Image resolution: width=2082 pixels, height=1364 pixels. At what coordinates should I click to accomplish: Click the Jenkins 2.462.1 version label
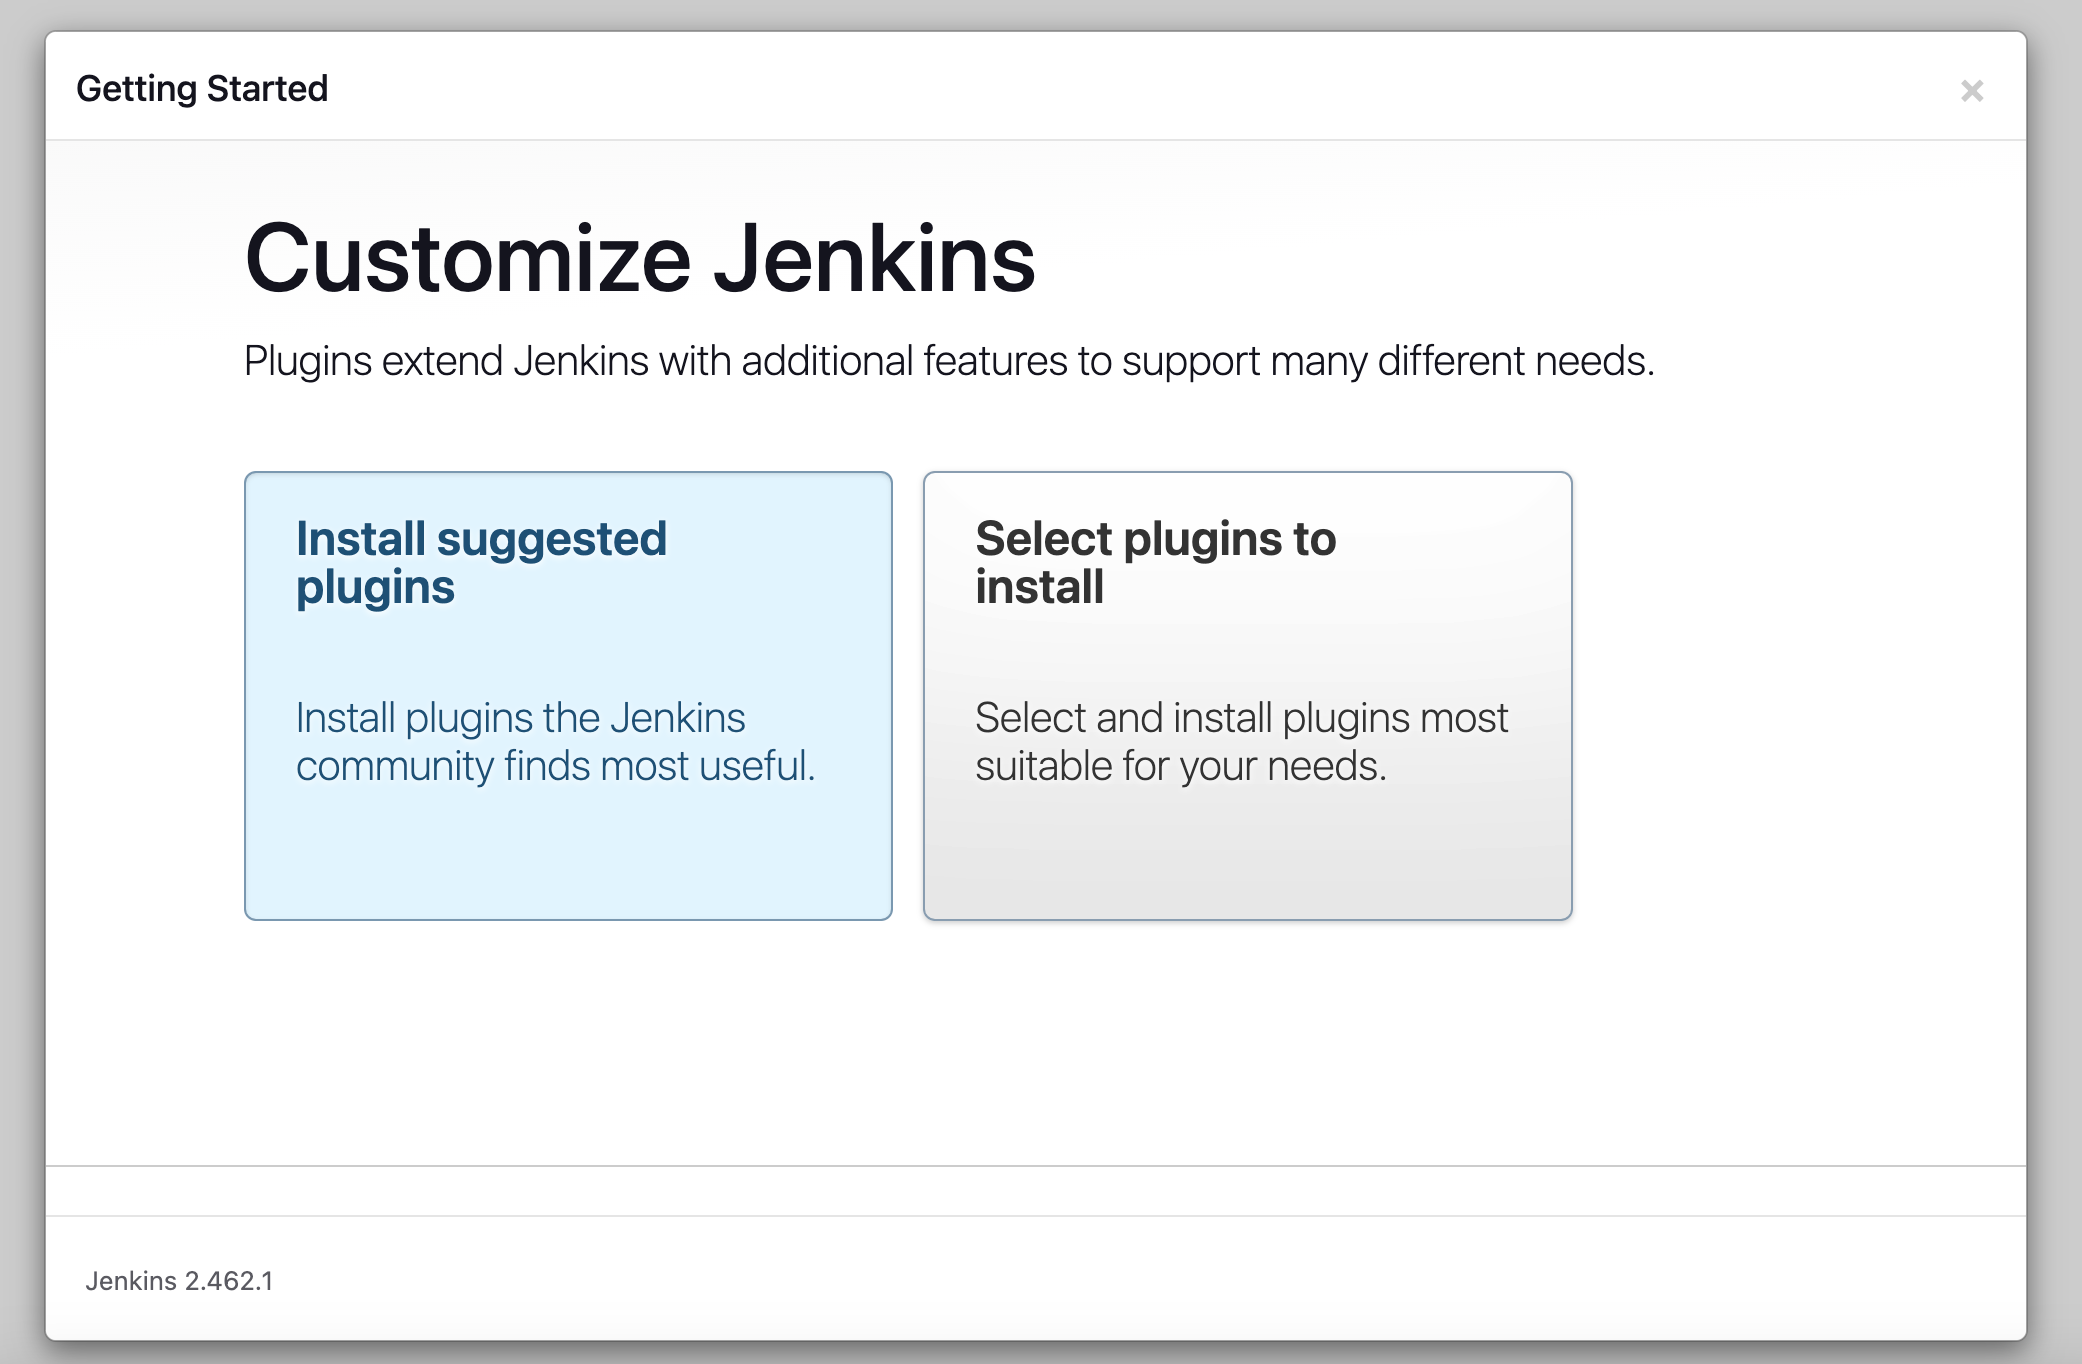point(179,1281)
